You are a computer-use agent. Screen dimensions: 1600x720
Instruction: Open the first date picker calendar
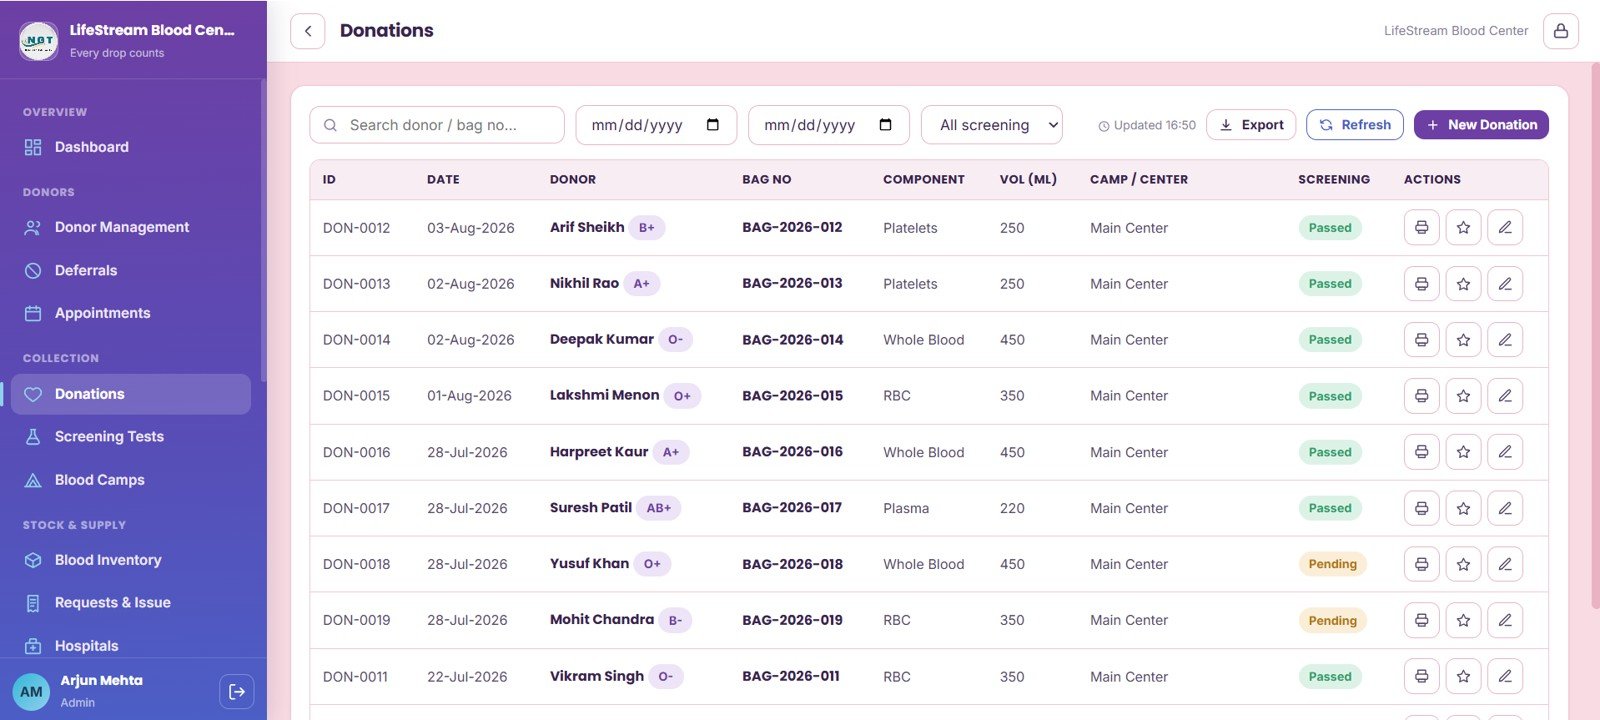713,125
